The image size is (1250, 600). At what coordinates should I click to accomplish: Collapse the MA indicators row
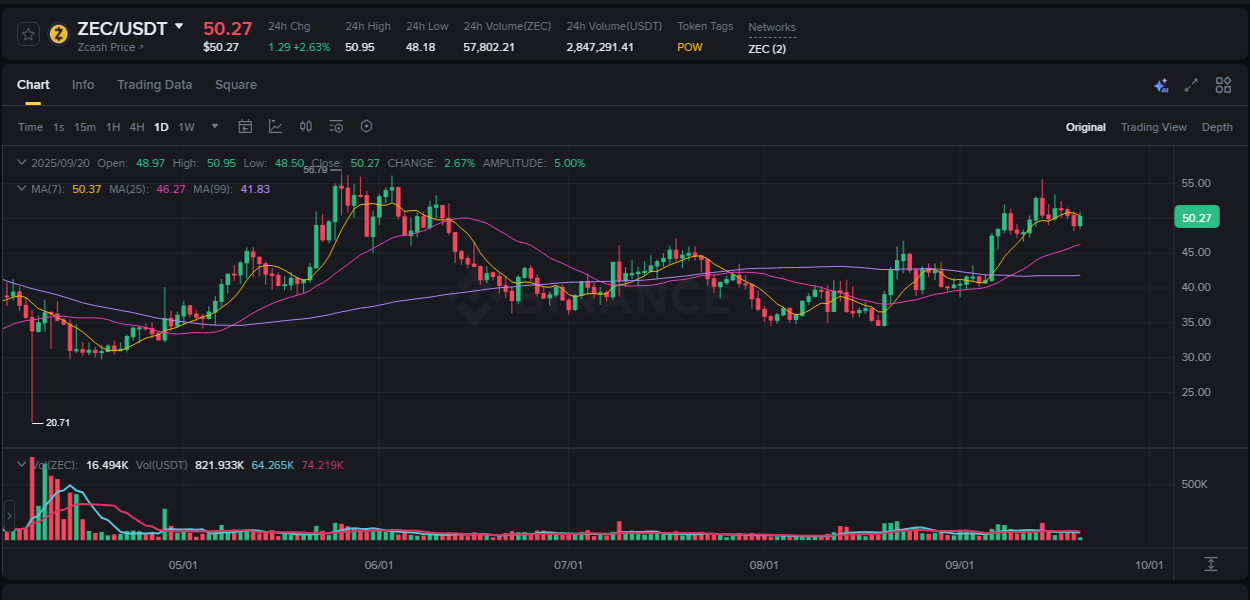(19, 188)
